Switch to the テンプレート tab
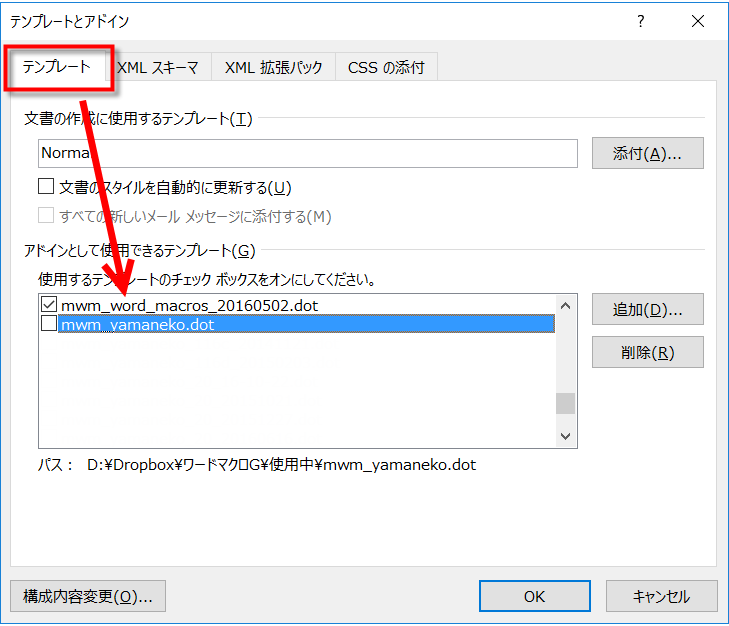 pos(57,67)
